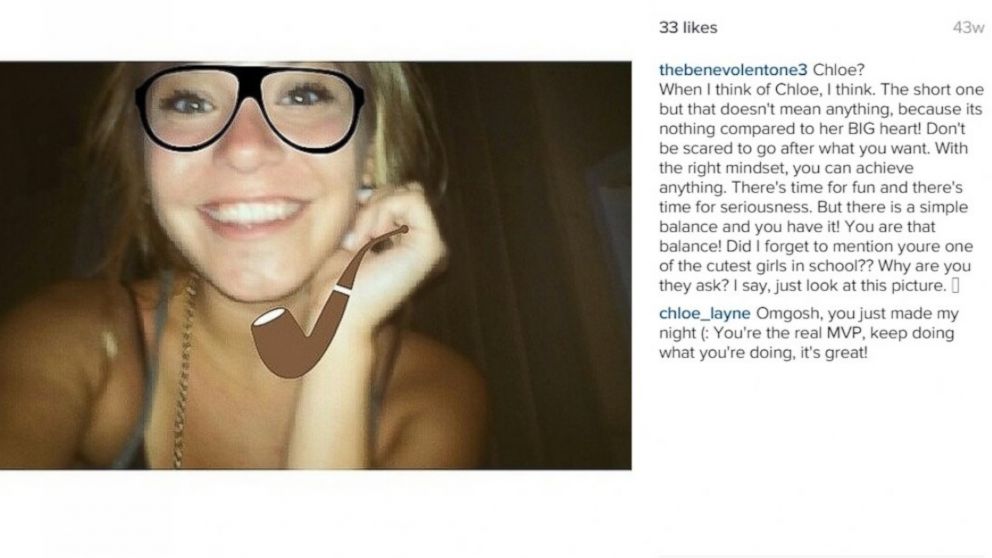Click the missing emoji box ending caption
The image size is (992, 558).
[x=955, y=286]
